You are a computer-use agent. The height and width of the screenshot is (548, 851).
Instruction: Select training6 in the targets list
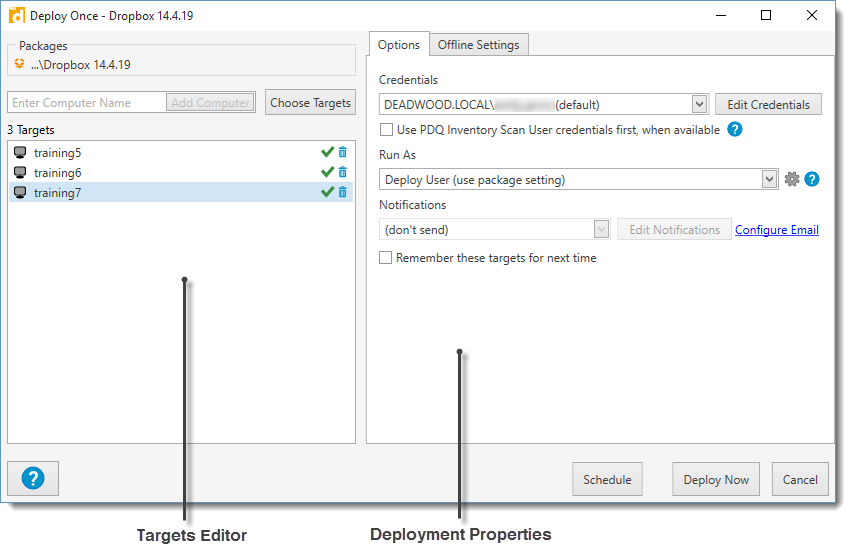point(58,173)
